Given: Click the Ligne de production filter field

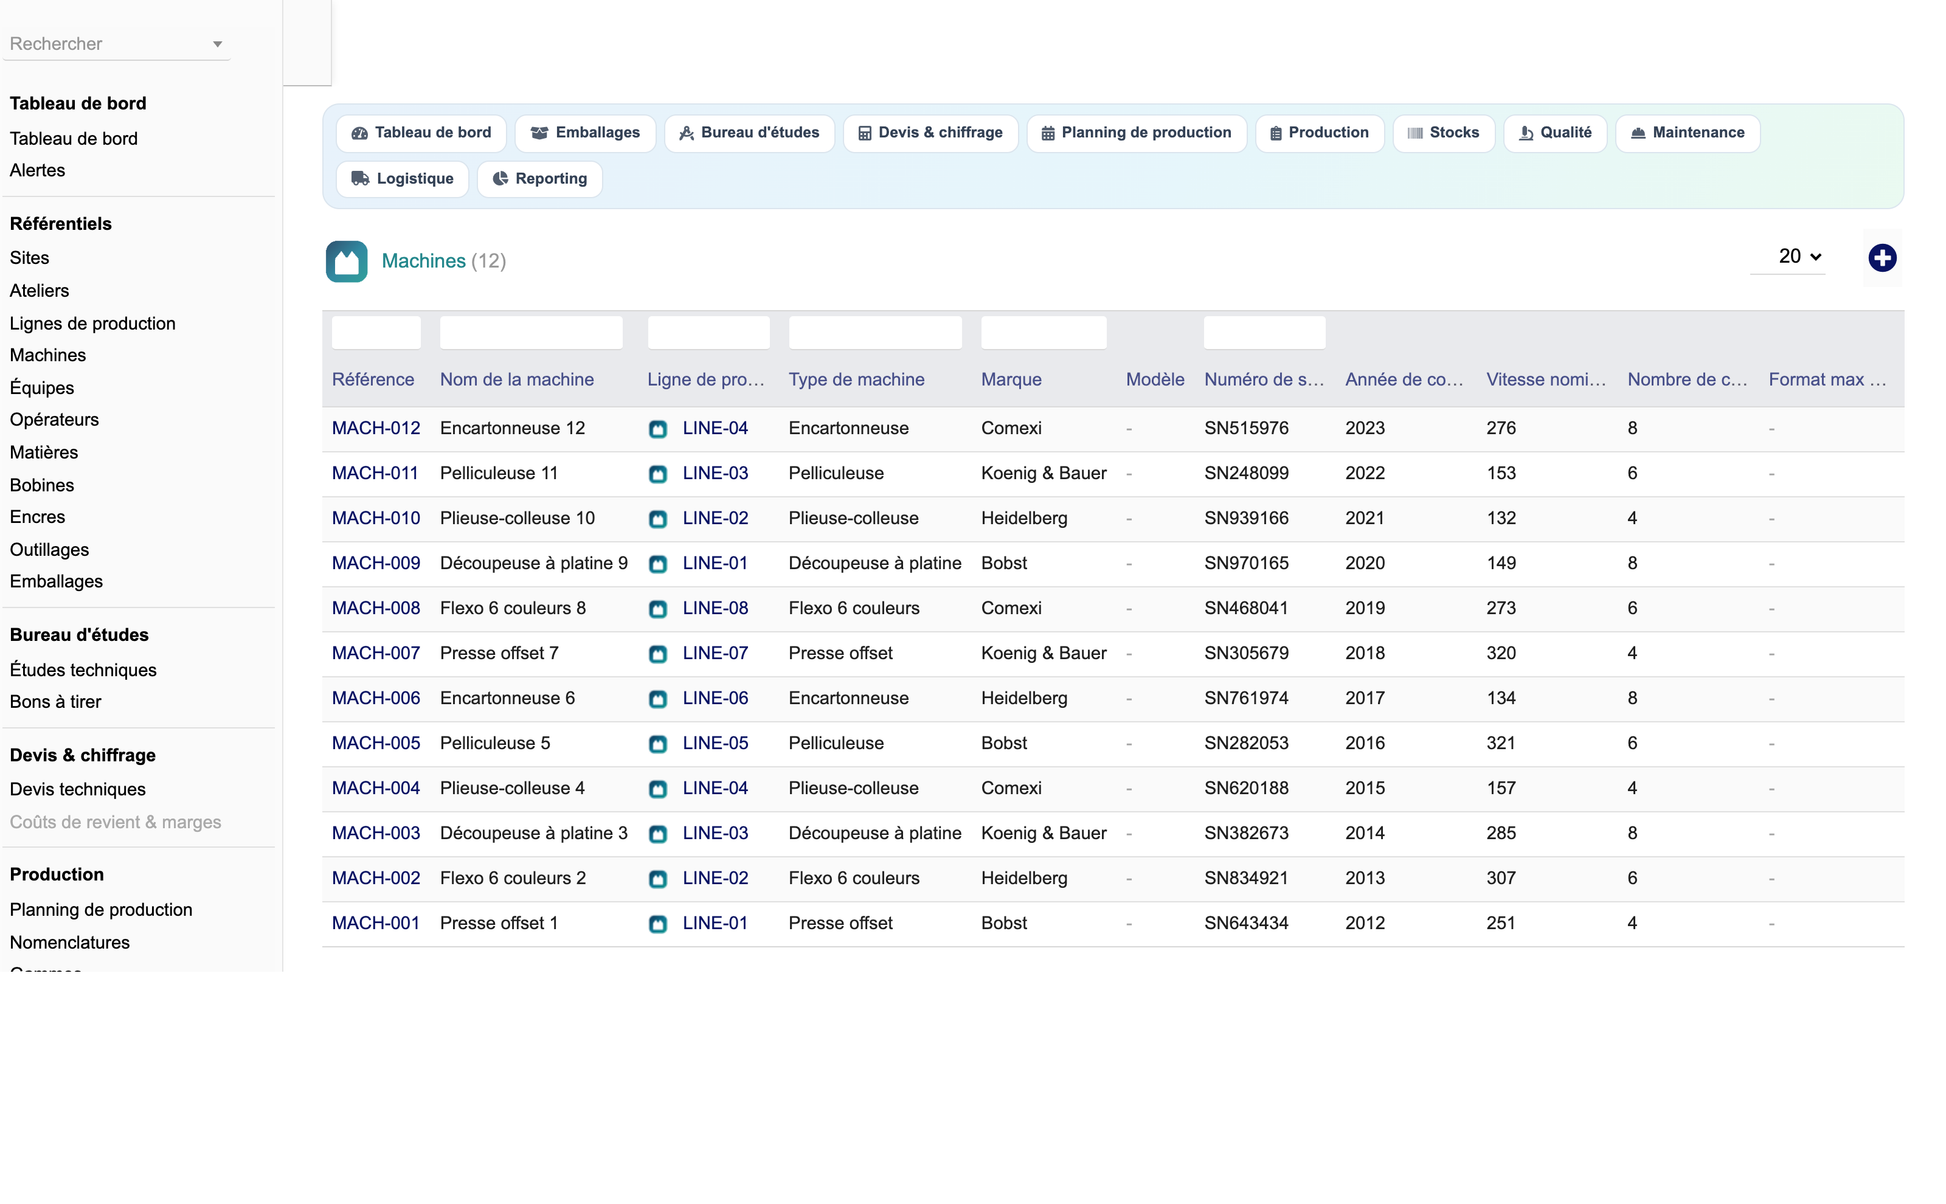Looking at the screenshot, I should [708, 332].
